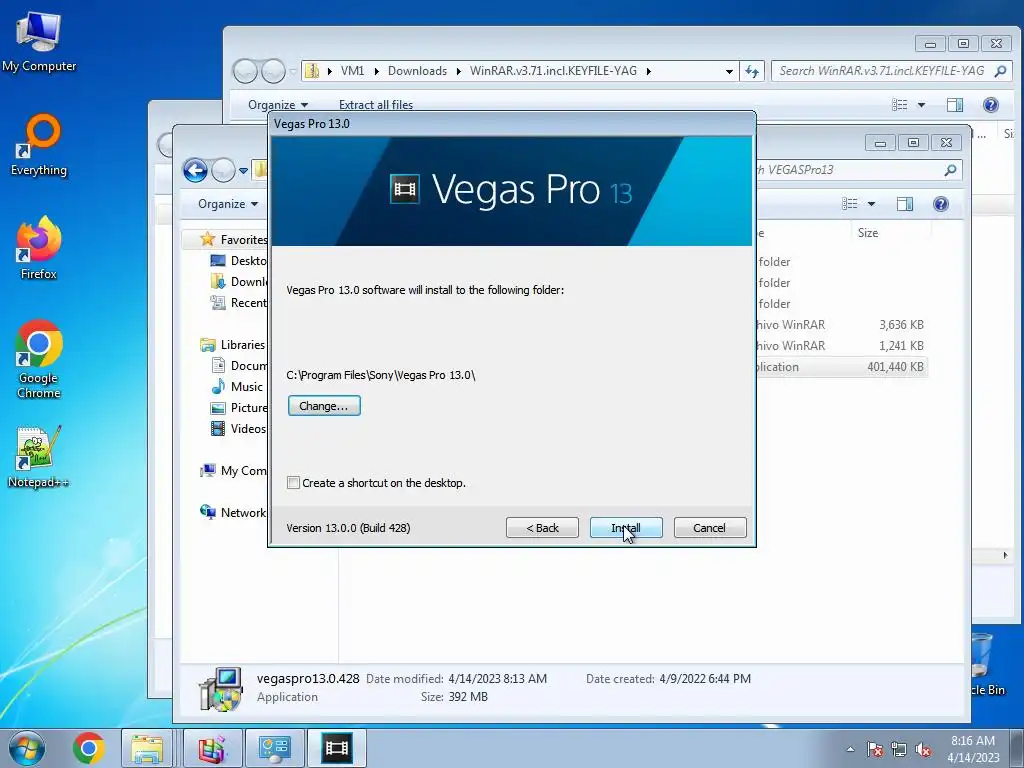
Task: Click Forward button in WinRAR folder window
Action: point(273,71)
